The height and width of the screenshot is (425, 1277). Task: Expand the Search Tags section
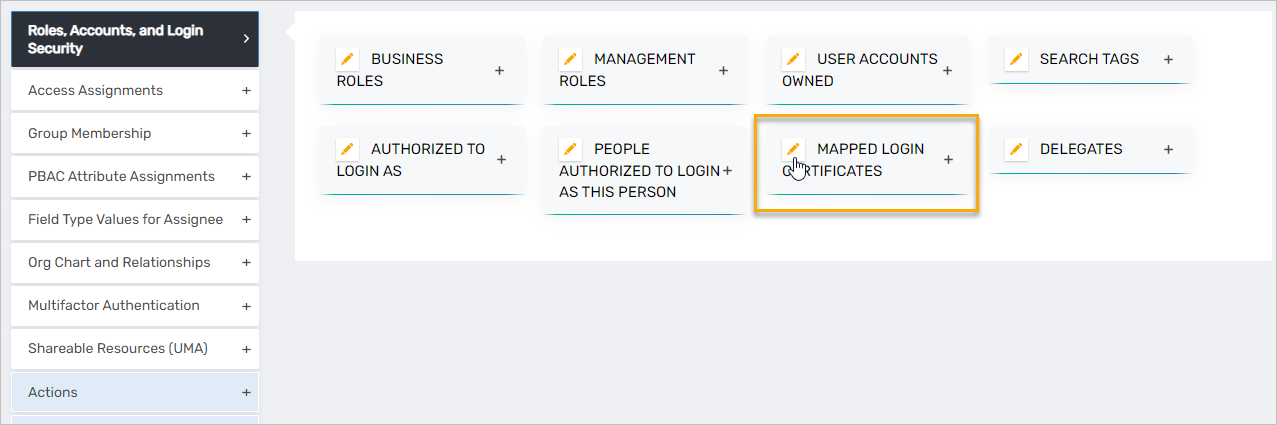1168,59
